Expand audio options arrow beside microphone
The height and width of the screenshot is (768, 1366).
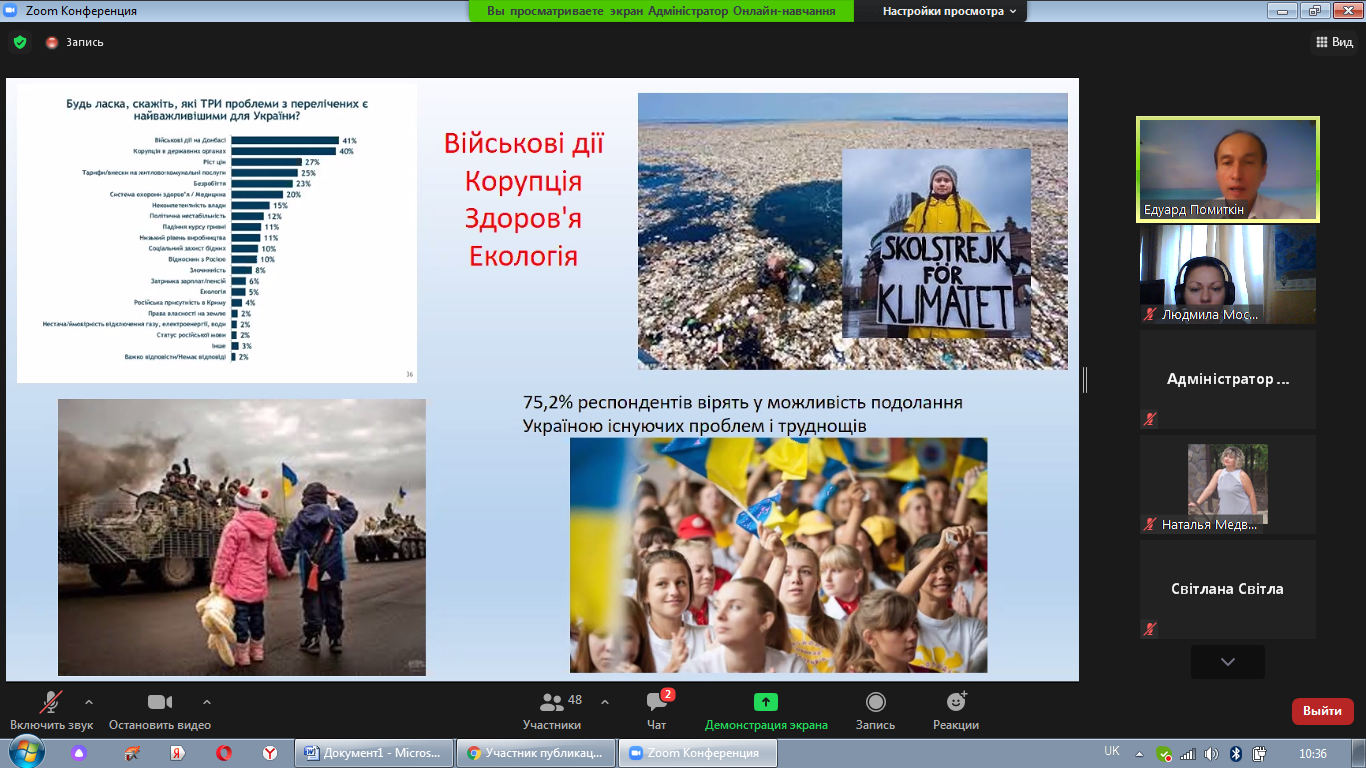(x=89, y=701)
